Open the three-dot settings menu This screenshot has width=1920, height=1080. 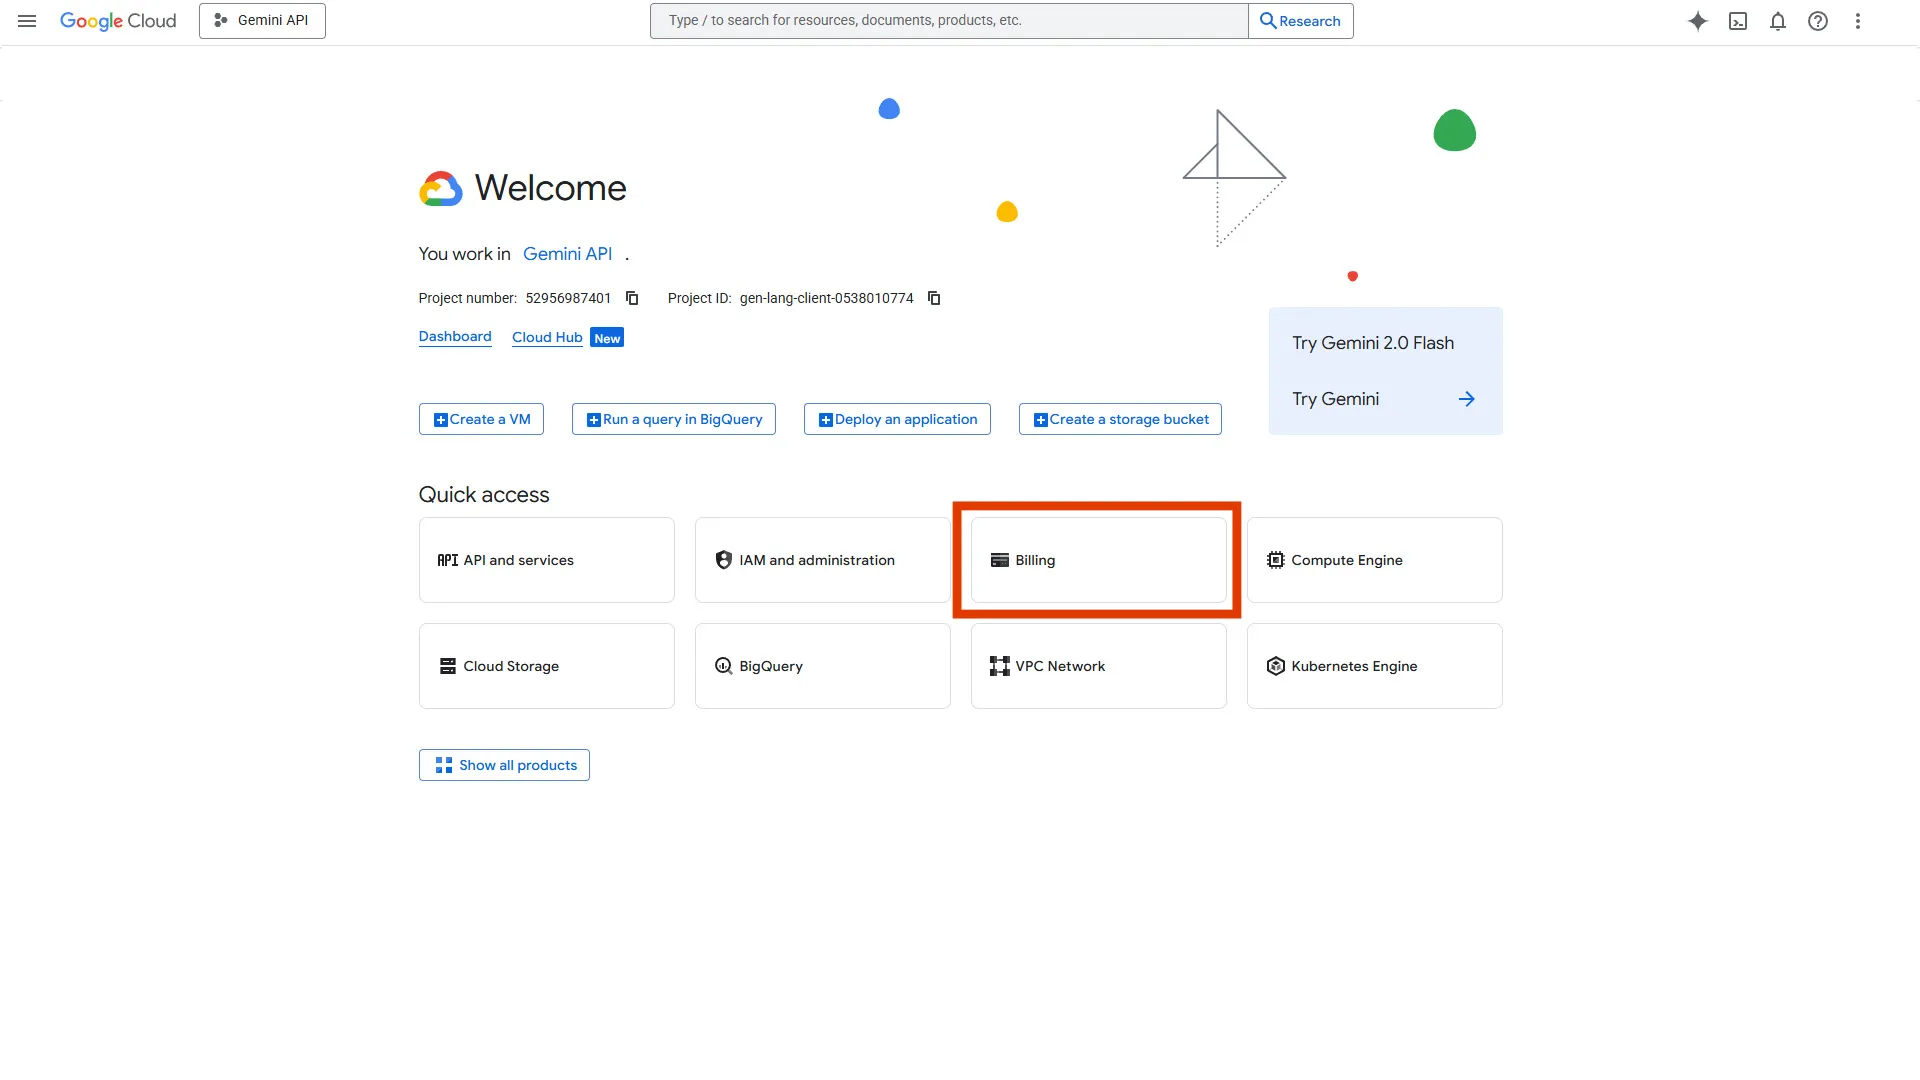pyautogui.click(x=1858, y=21)
